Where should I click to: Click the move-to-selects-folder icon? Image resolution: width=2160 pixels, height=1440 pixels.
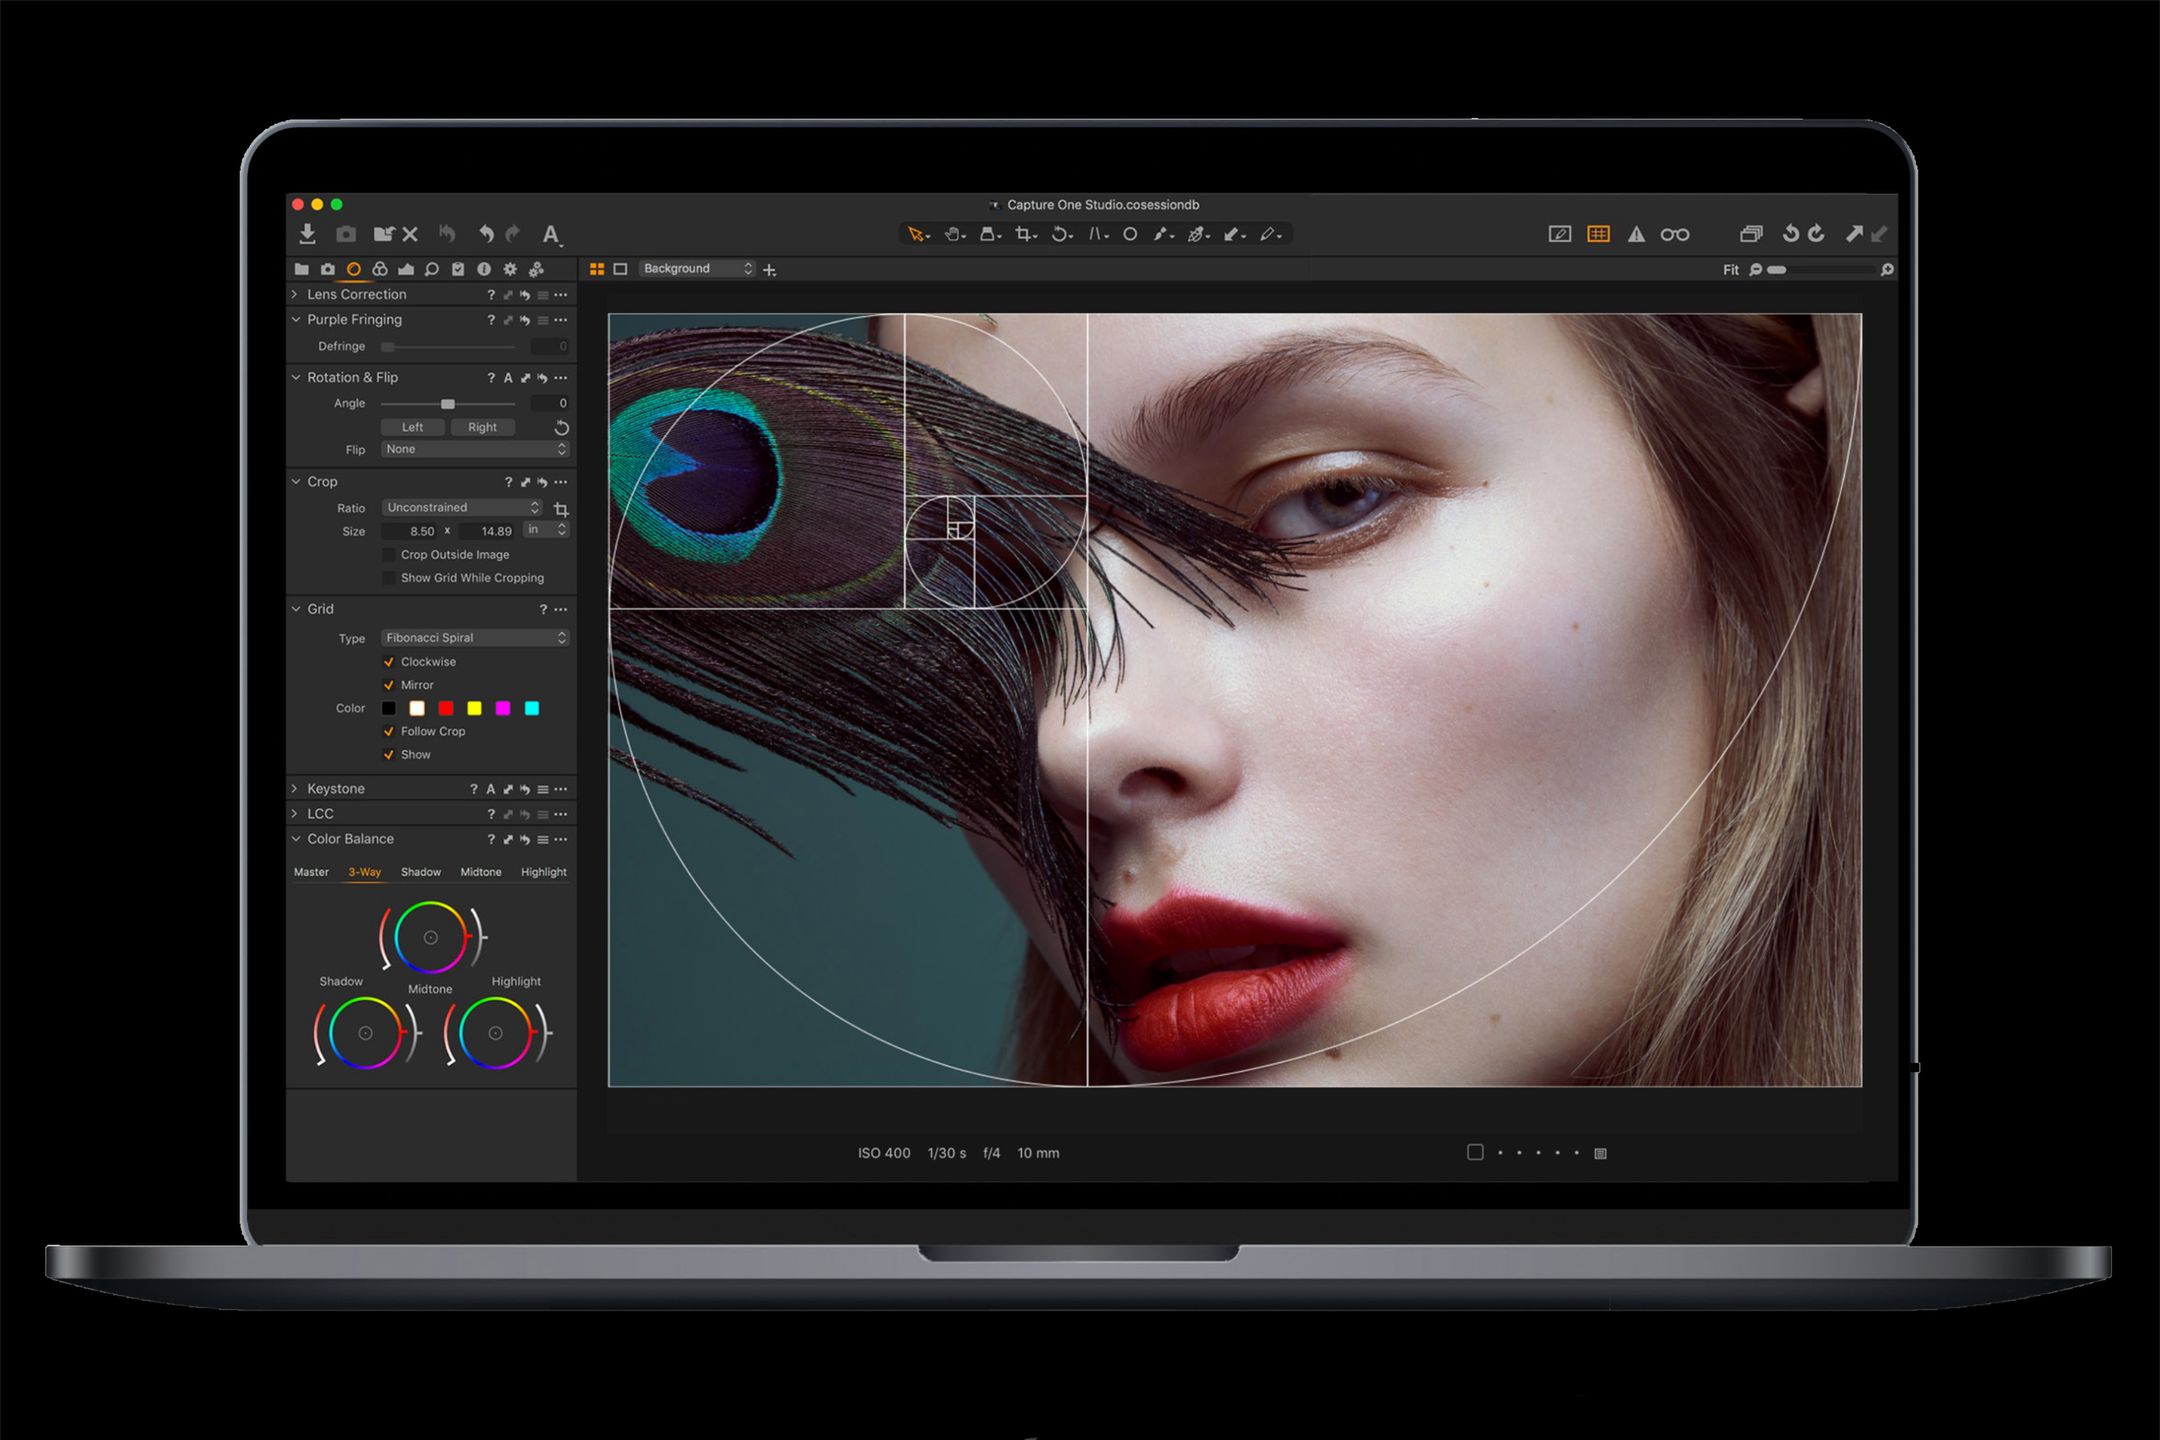click(383, 234)
